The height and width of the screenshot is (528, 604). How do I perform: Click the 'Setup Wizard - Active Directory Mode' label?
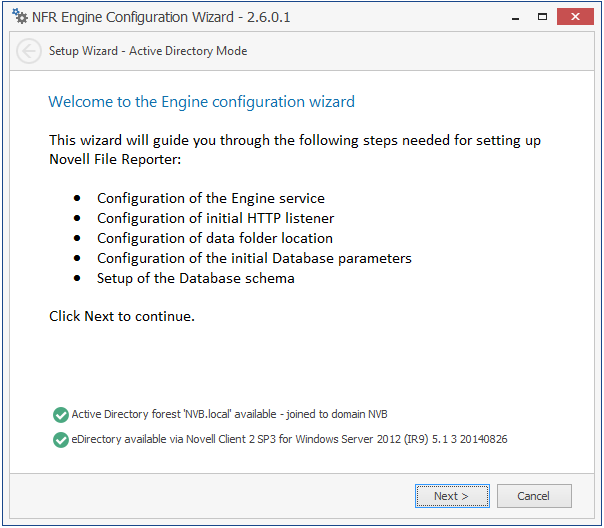[x=148, y=51]
